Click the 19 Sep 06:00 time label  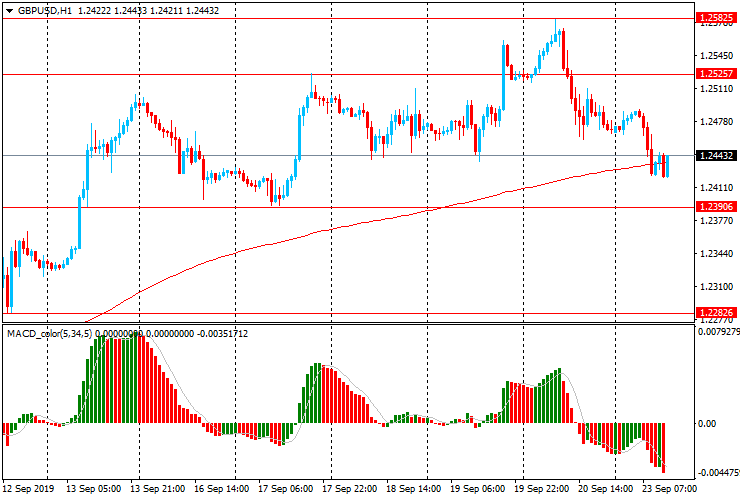[x=478, y=489]
